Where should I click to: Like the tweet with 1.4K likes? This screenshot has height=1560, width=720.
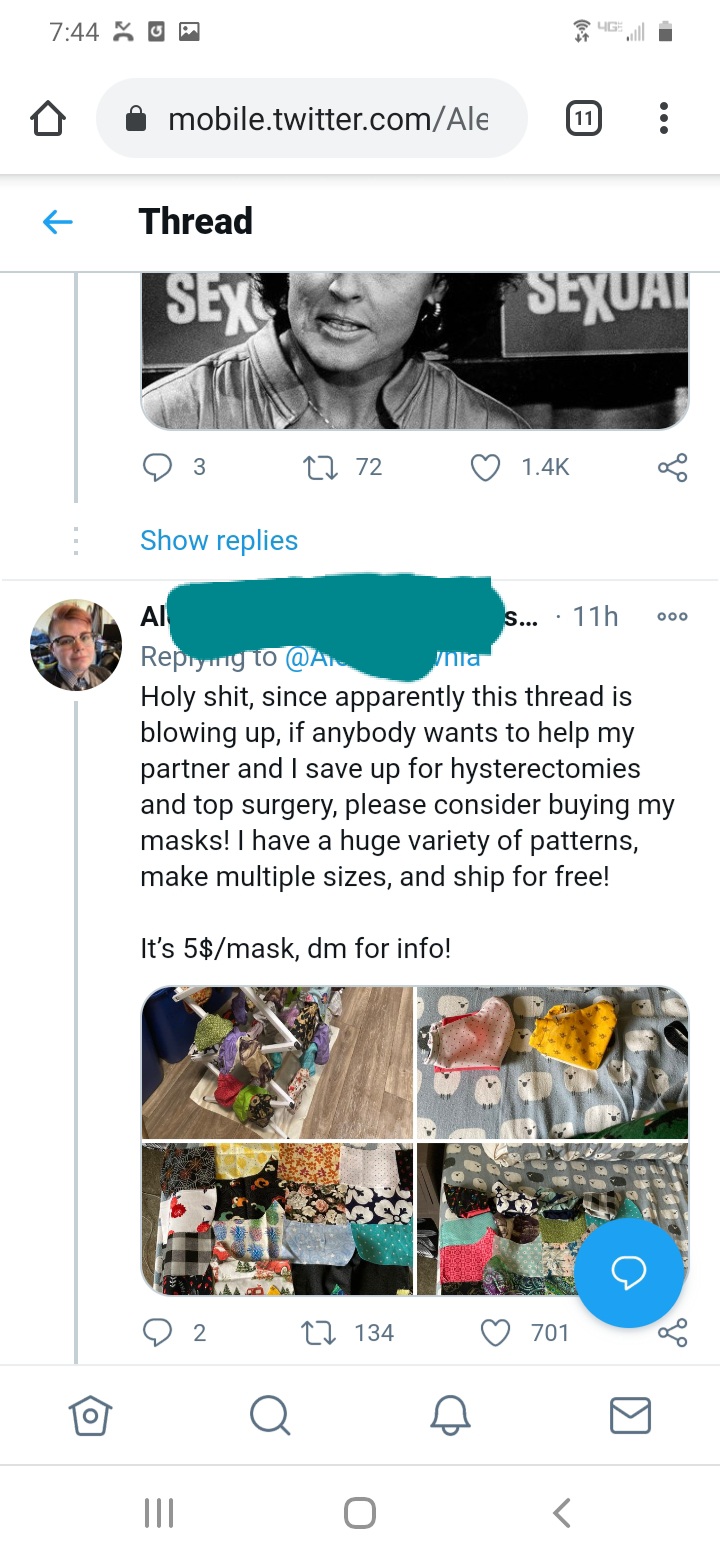486,467
